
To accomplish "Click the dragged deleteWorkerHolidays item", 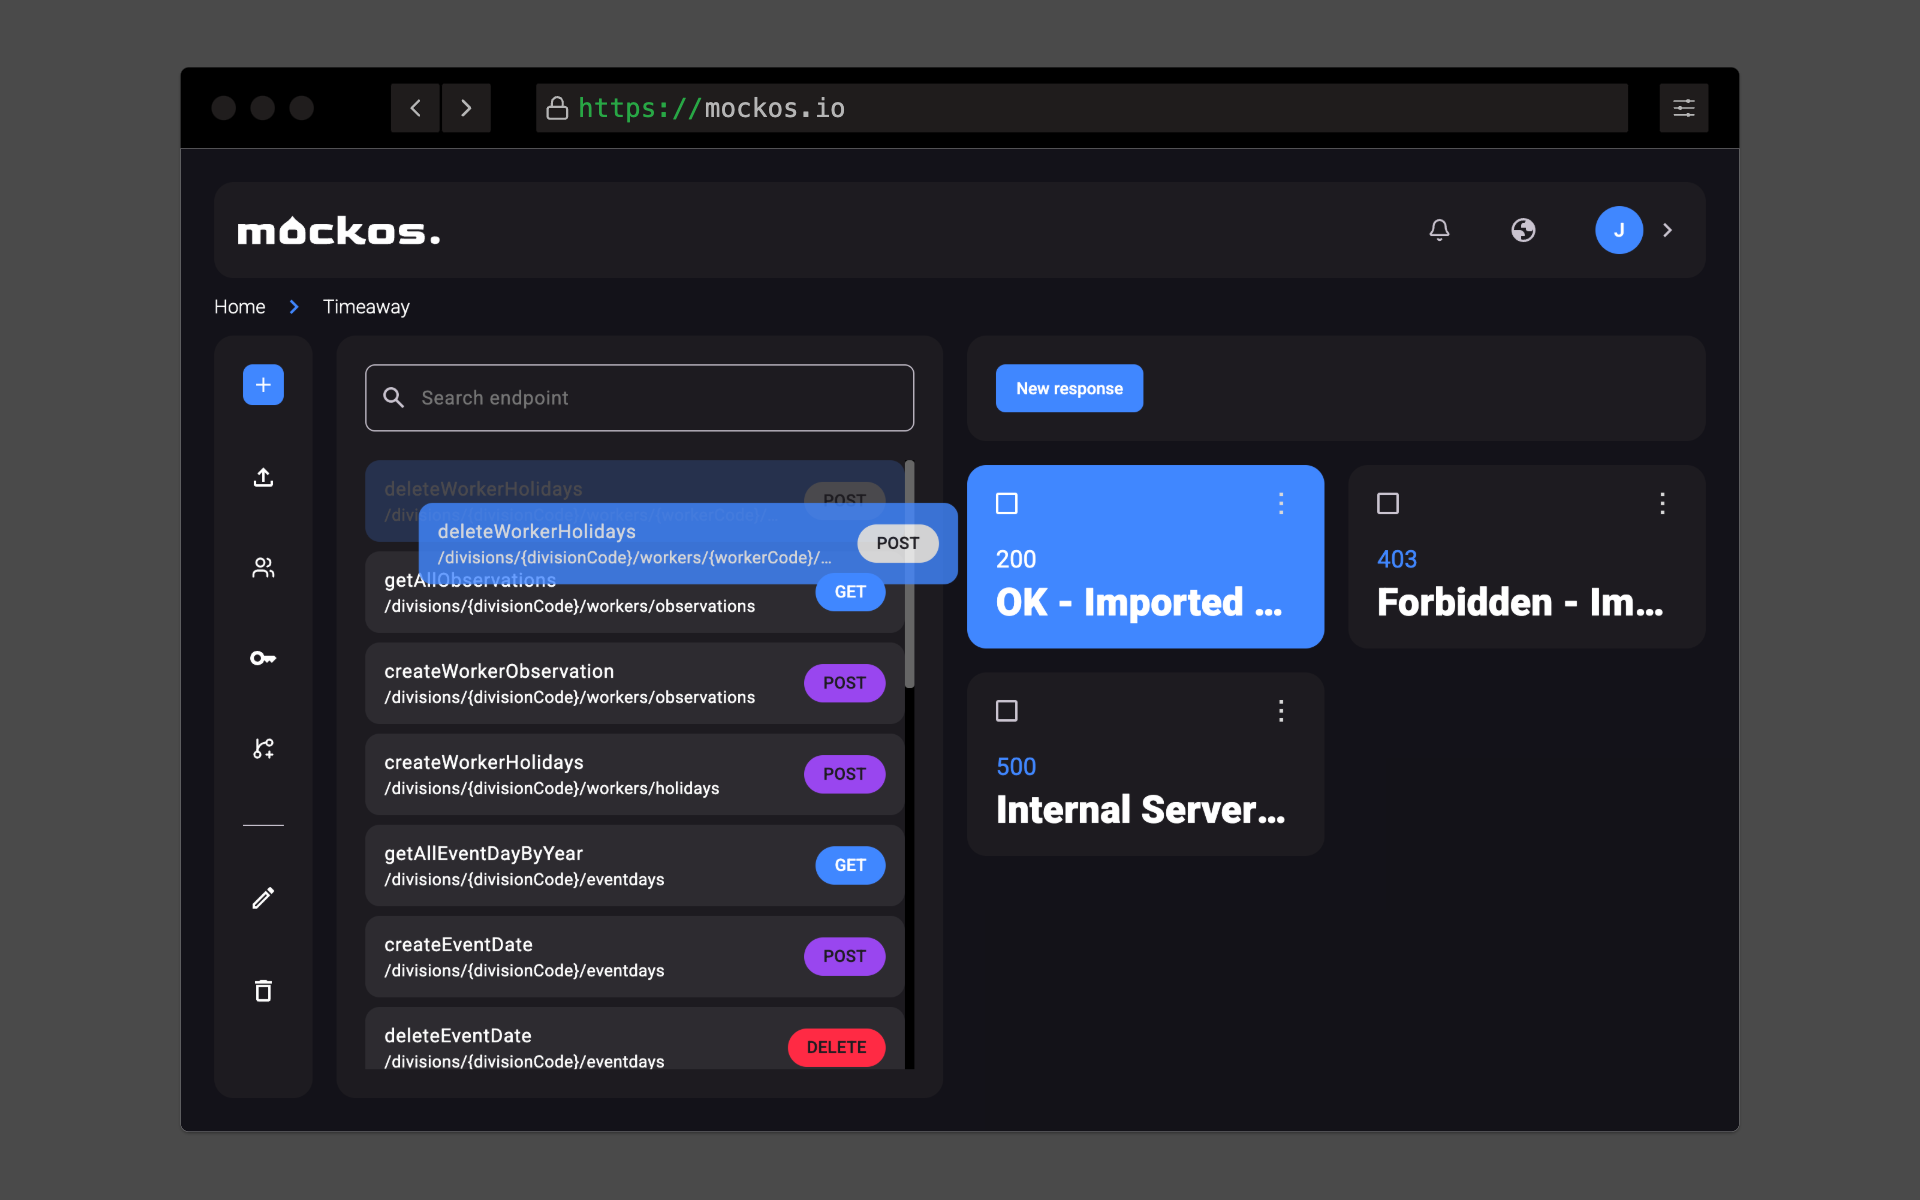I will click(x=688, y=543).
